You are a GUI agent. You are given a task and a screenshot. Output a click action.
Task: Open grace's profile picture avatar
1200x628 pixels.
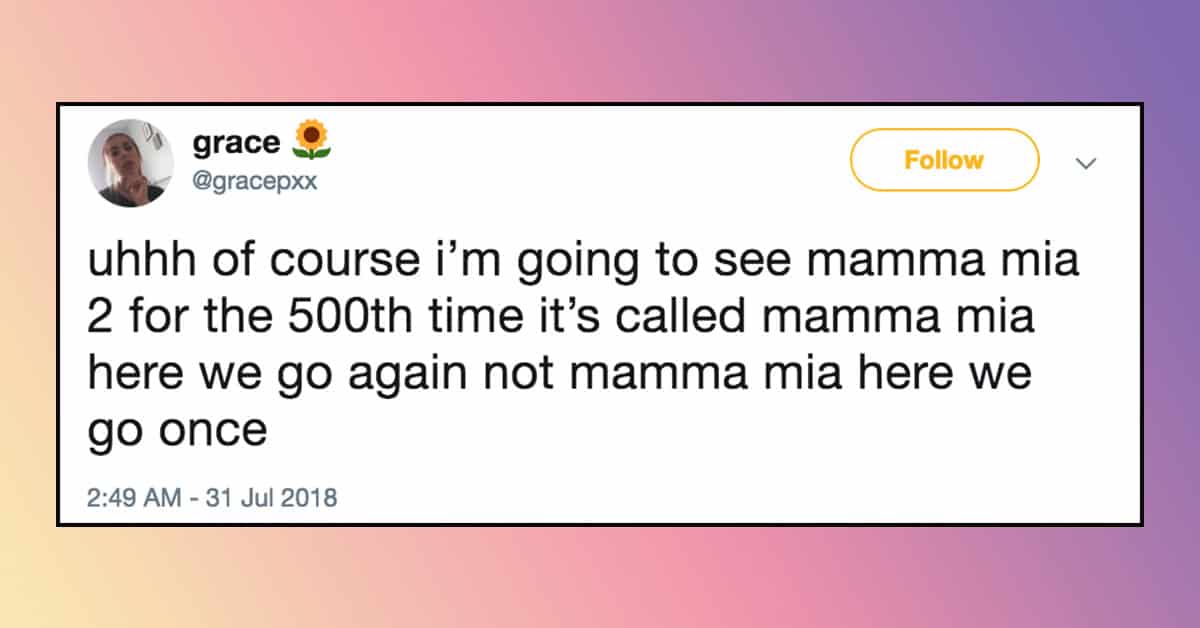pos(129,163)
